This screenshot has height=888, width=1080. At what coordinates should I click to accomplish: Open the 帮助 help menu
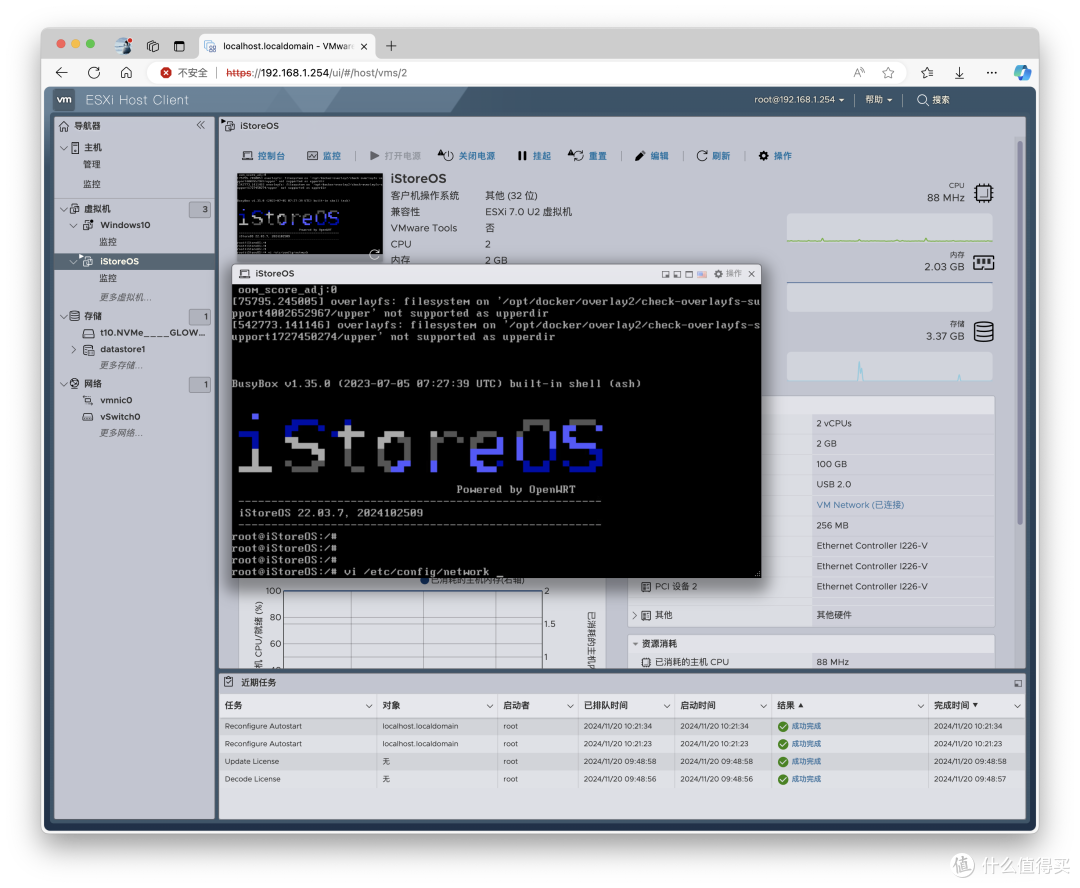874,99
